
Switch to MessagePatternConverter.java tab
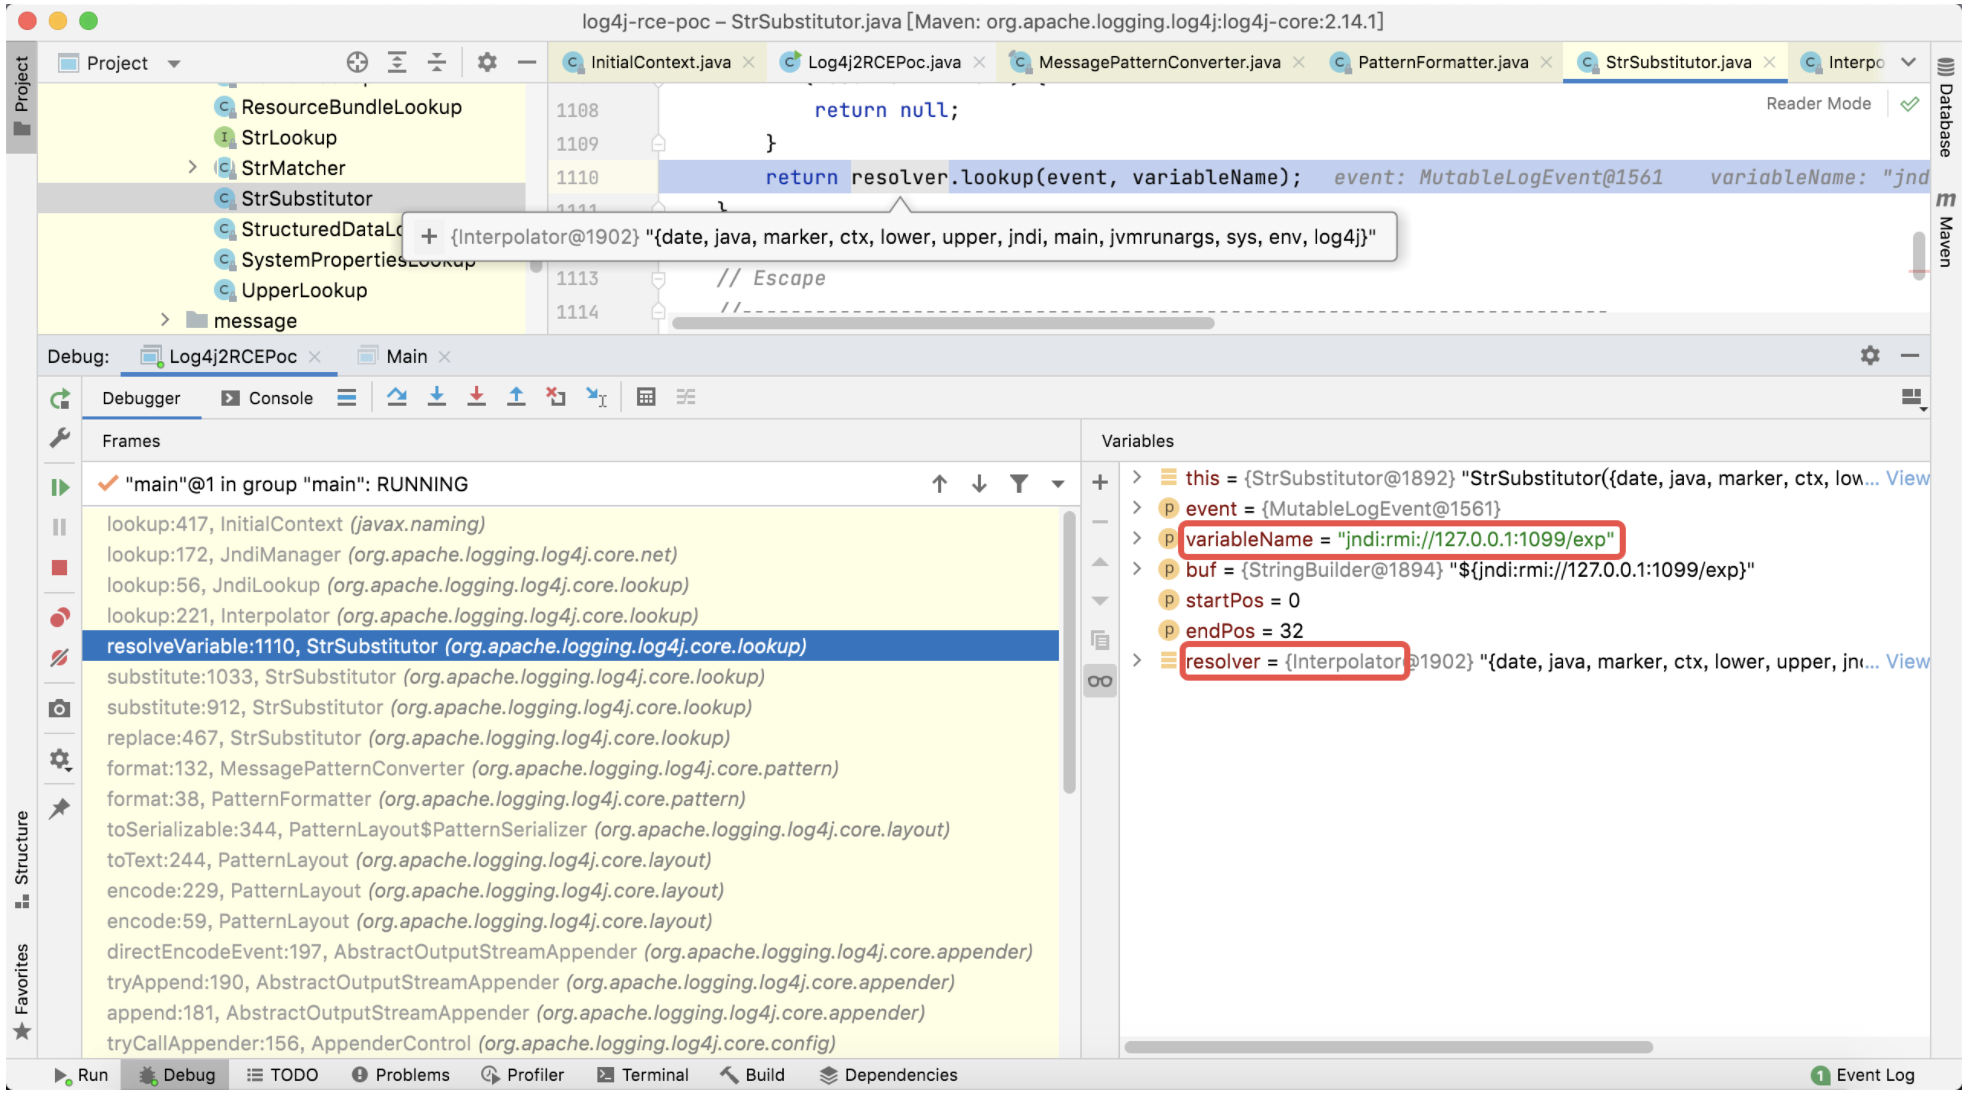[1159, 62]
